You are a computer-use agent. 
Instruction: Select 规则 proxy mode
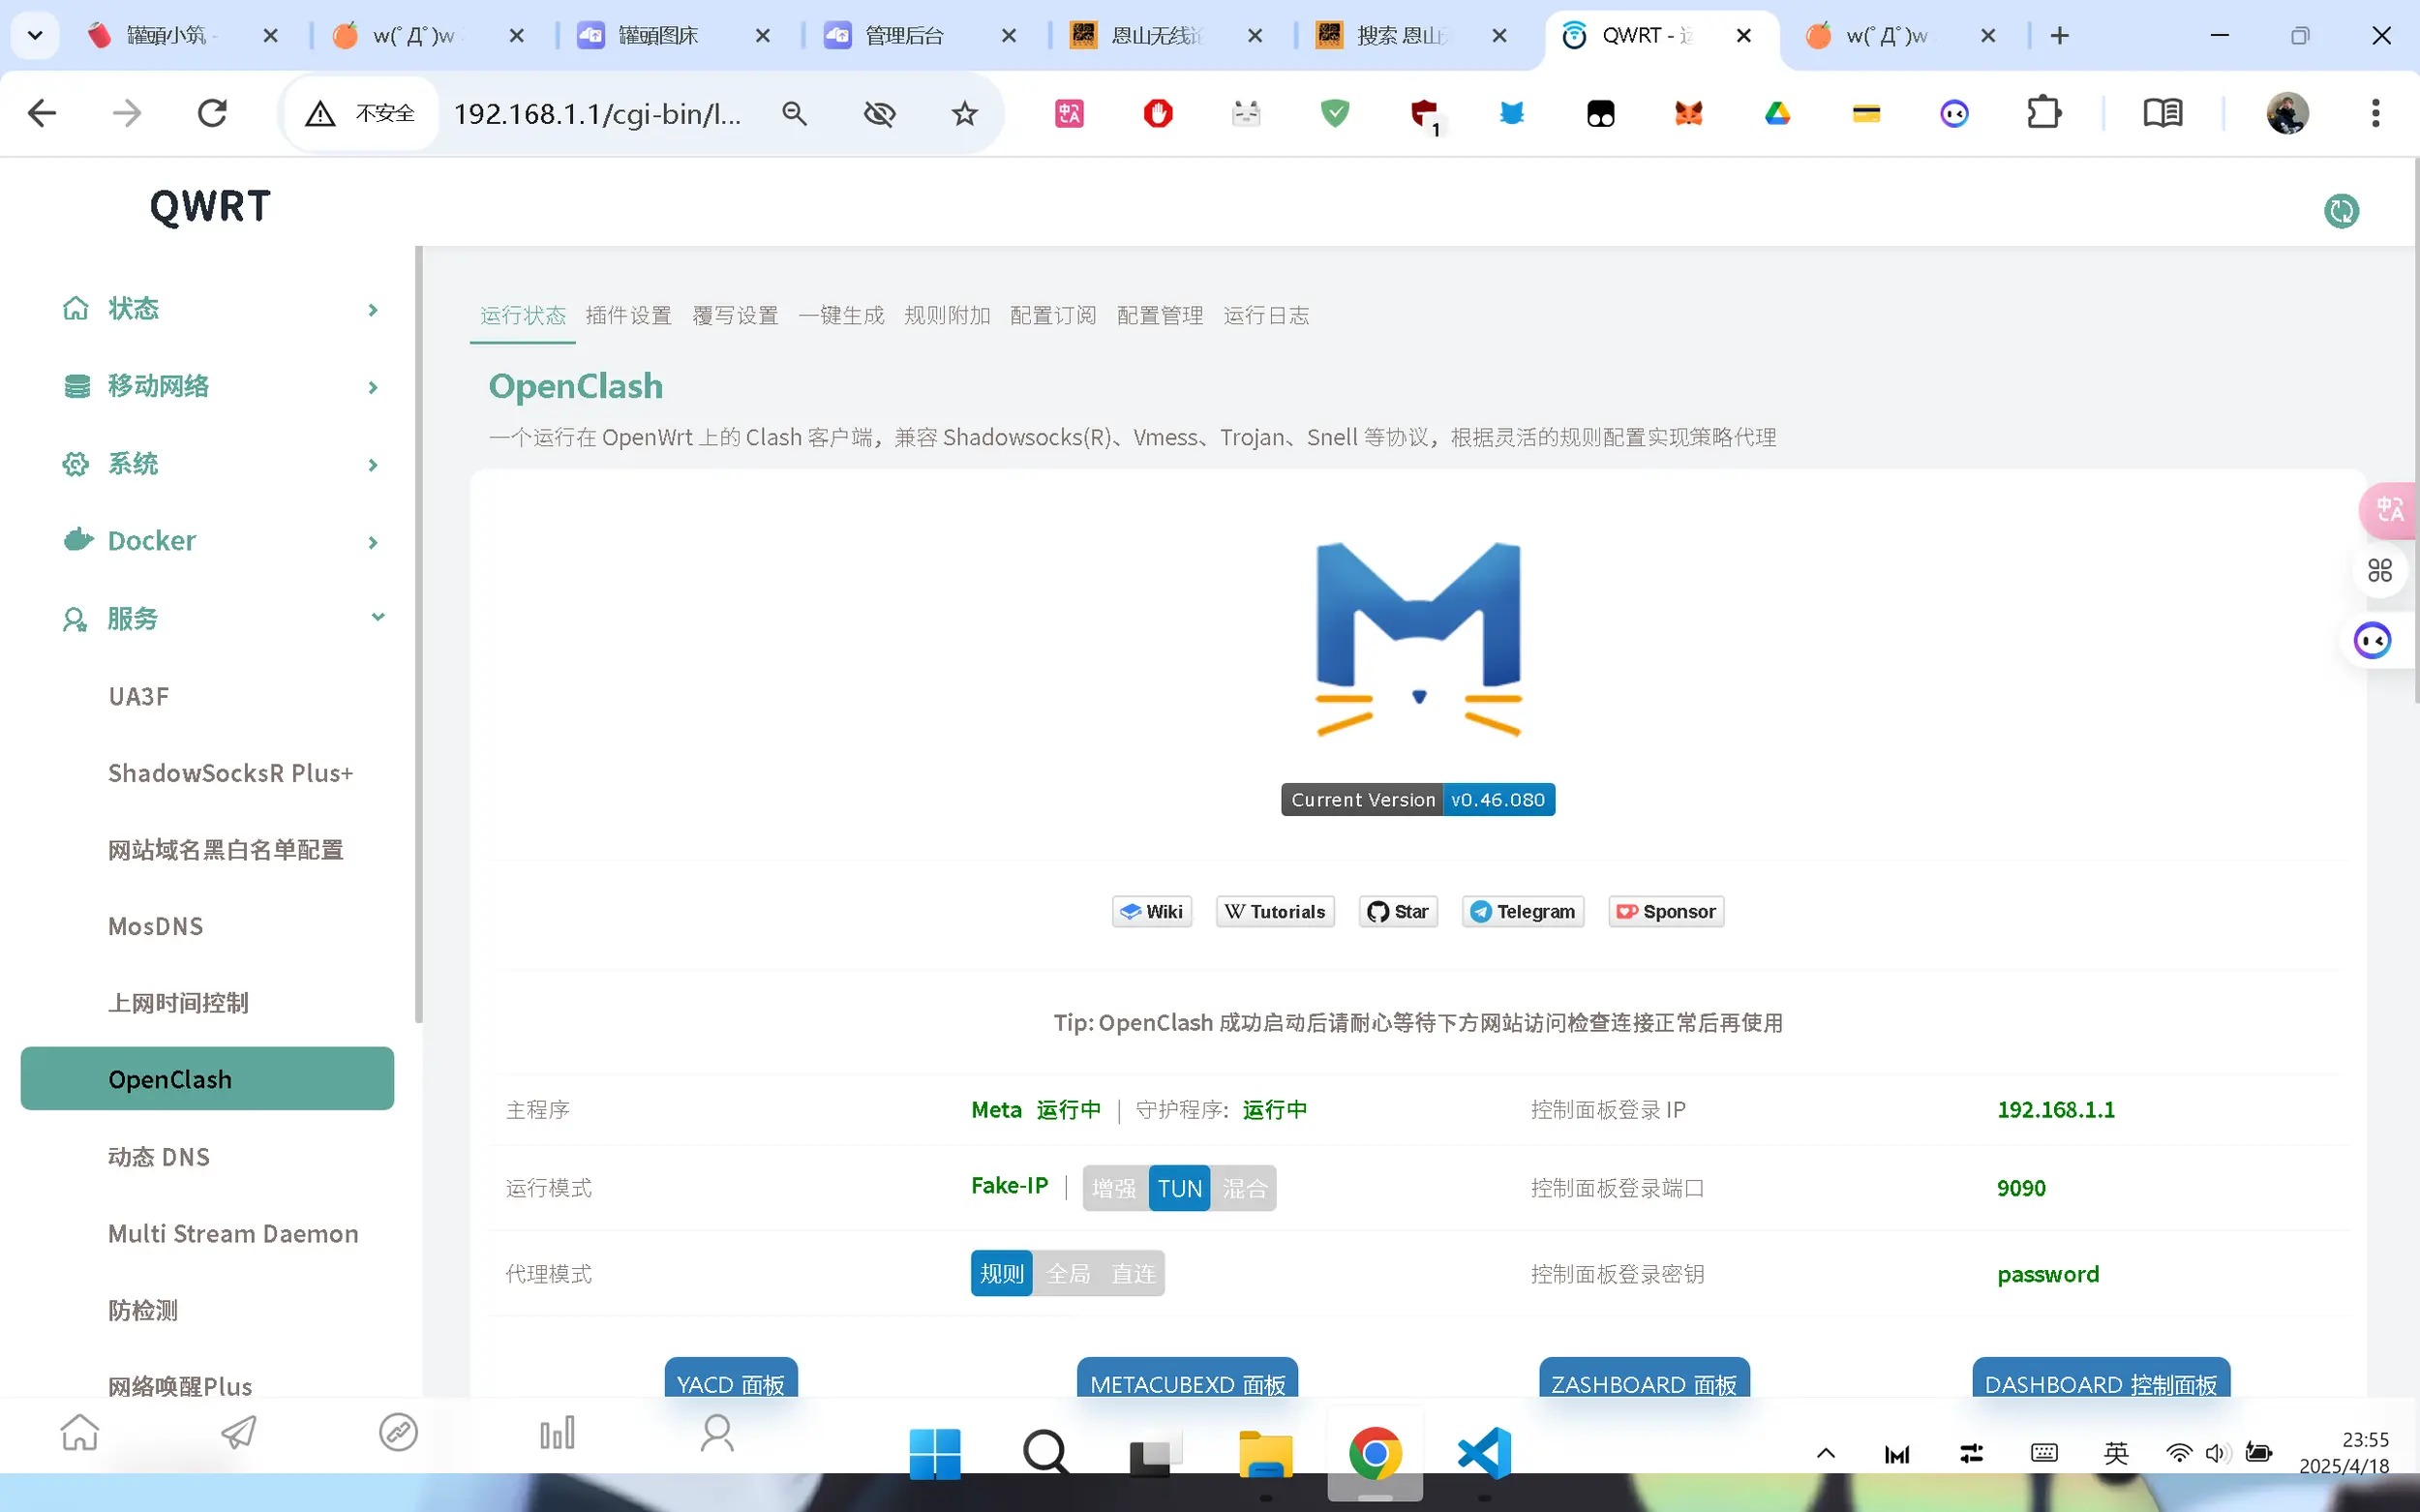[1002, 1273]
